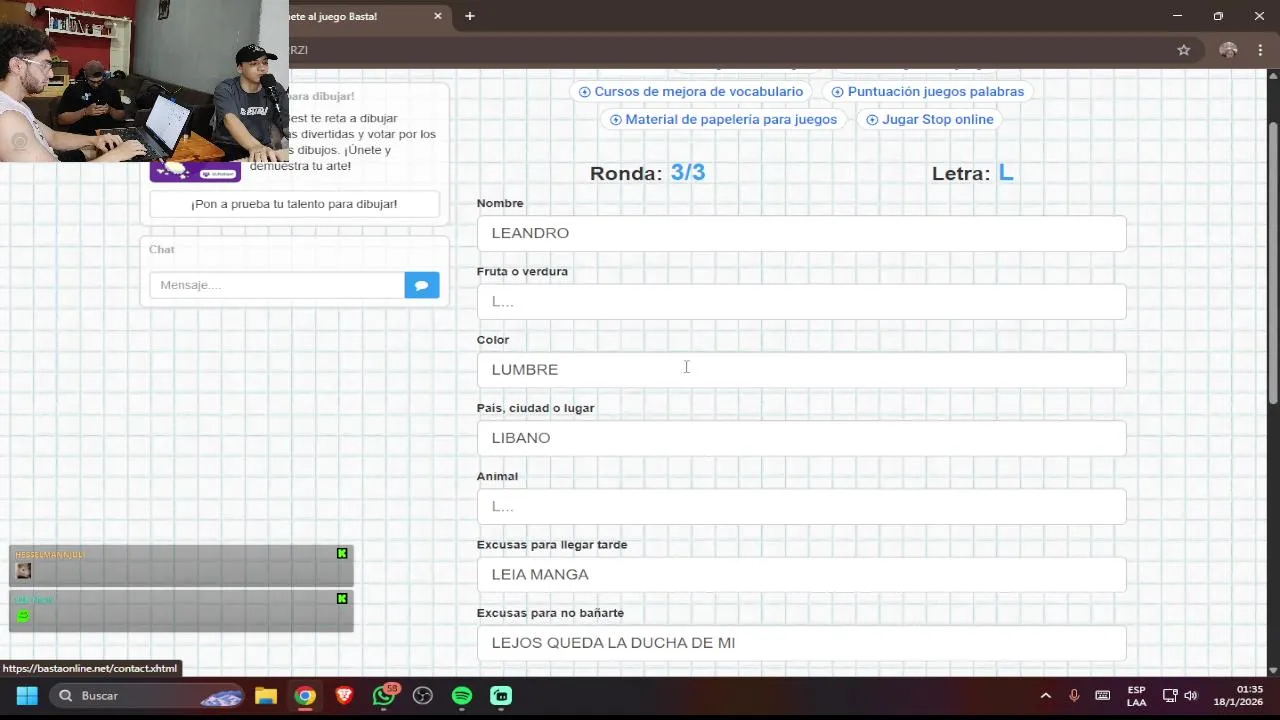This screenshot has height=720, width=1280.
Task: Switch to Google Chrome on the taskbar
Action: point(305,695)
